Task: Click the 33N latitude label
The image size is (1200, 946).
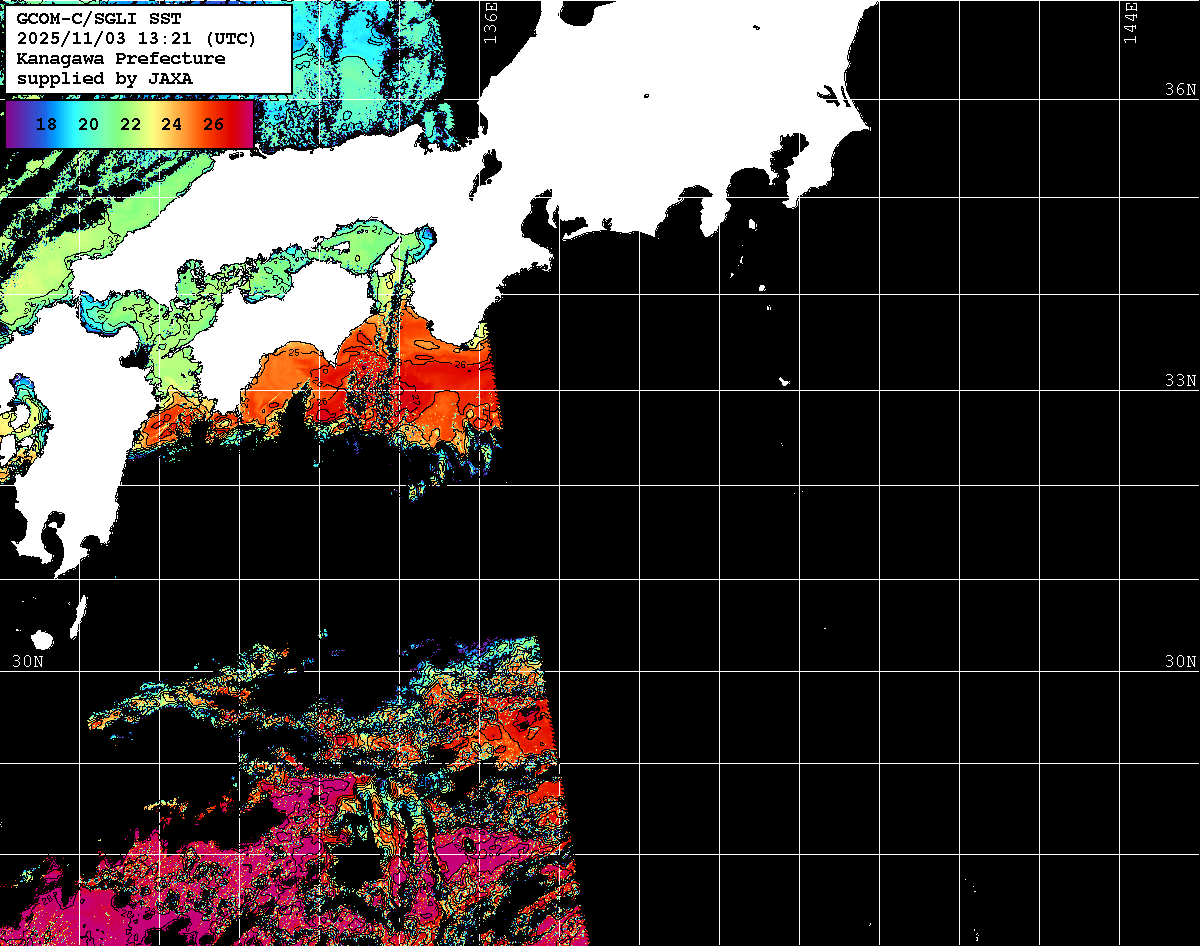Action: pos(1180,381)
